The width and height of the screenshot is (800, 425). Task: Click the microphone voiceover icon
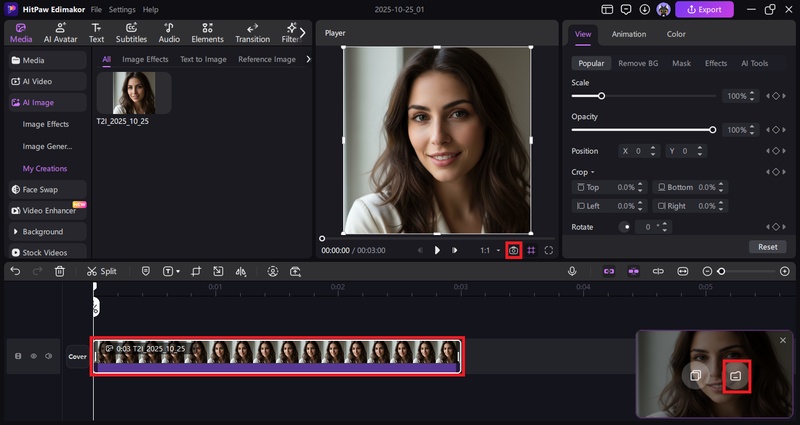pyautogui.click(x=572, y=271)
